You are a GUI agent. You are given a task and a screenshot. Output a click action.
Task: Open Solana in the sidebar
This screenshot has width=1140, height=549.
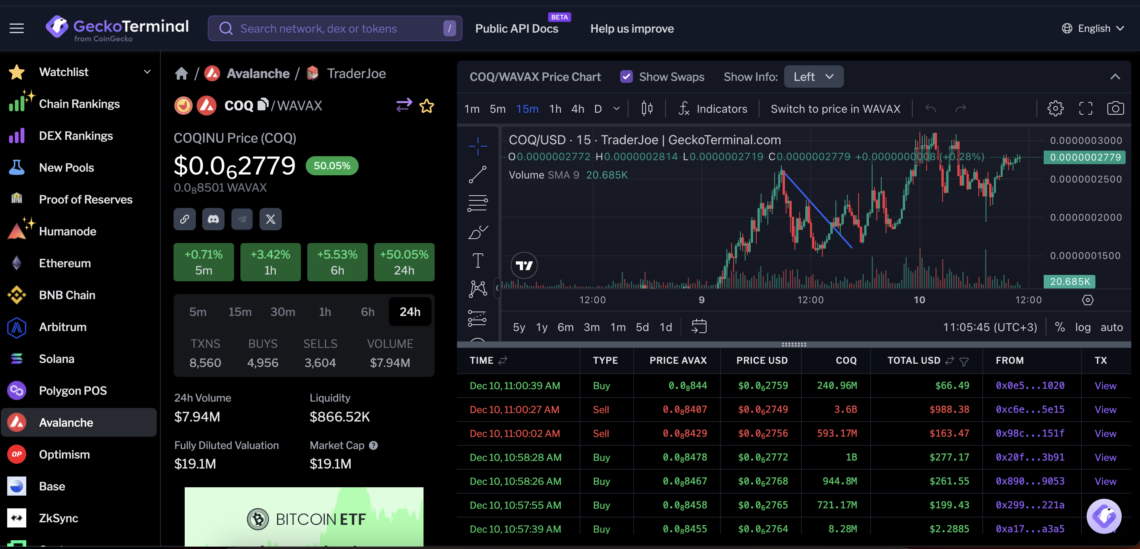pos(79,358)
